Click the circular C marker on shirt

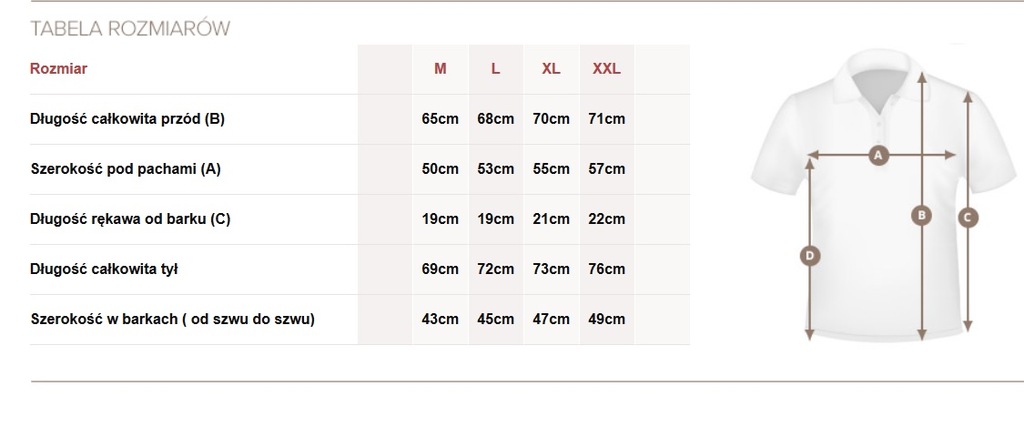[x=968, y=218]
